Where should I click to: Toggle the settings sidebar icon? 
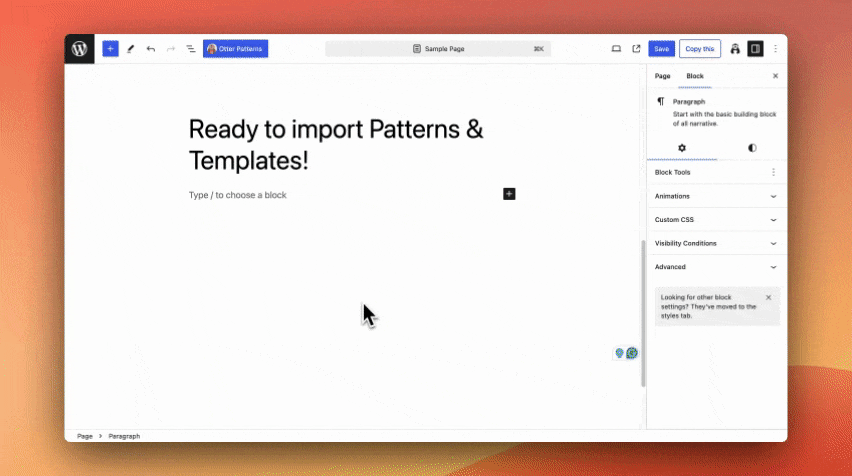(755, 49)
